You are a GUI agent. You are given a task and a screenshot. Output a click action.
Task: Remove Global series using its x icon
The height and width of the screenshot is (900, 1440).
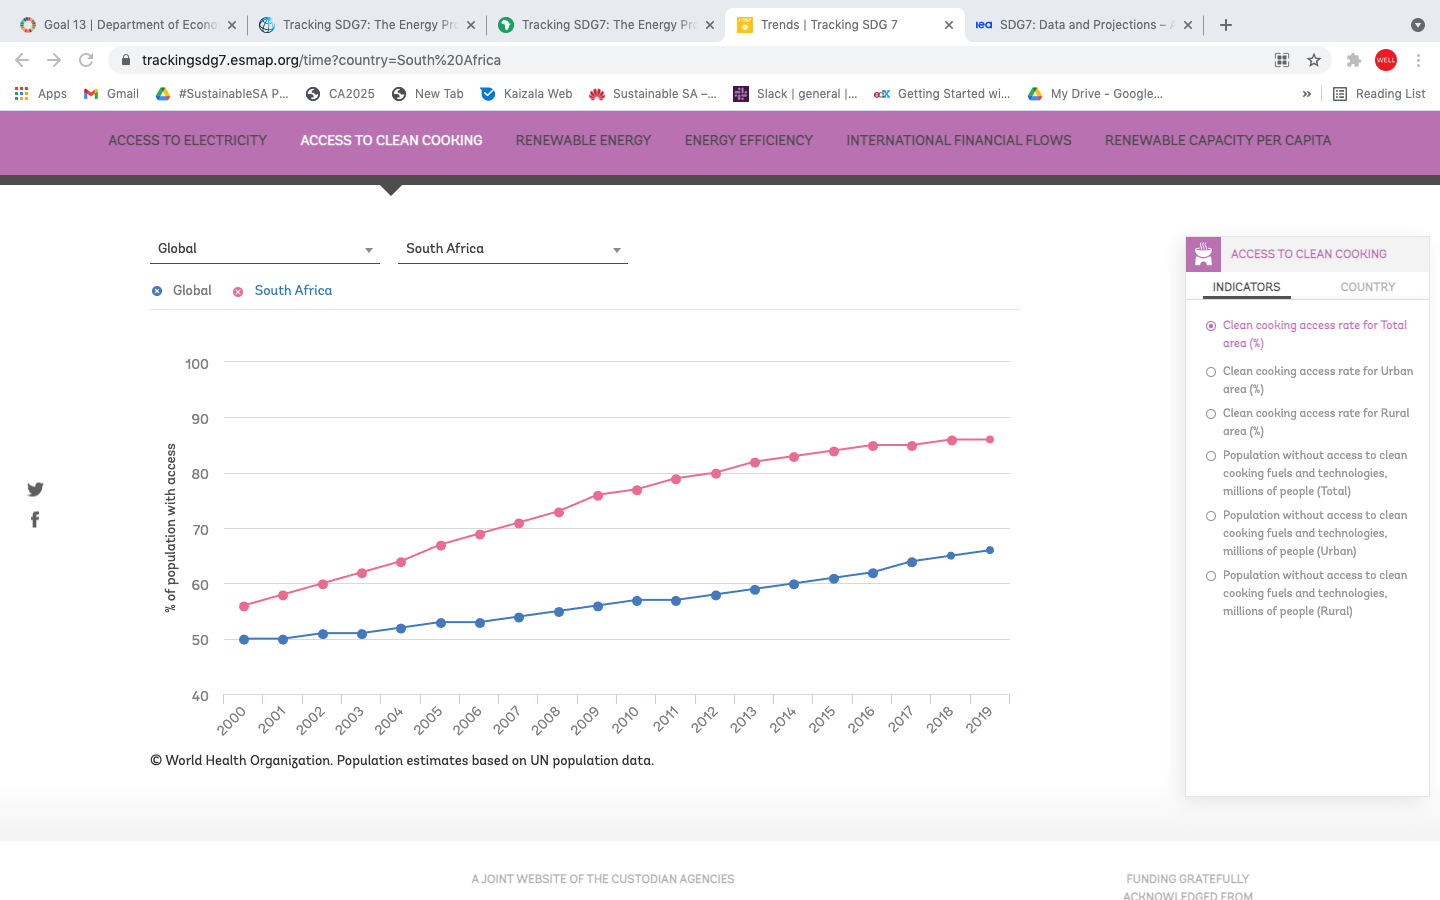point(157,291)
